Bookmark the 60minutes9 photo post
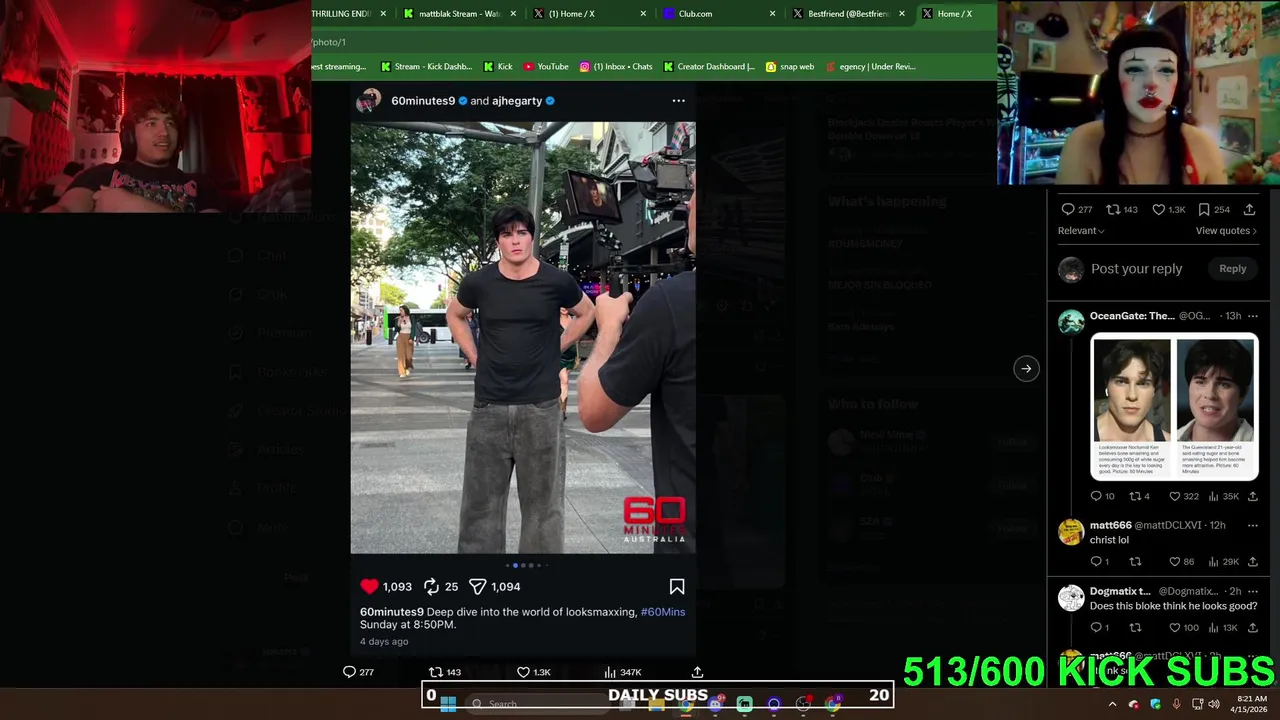This screenshot has width=1280, height=720. coord(677,587)
